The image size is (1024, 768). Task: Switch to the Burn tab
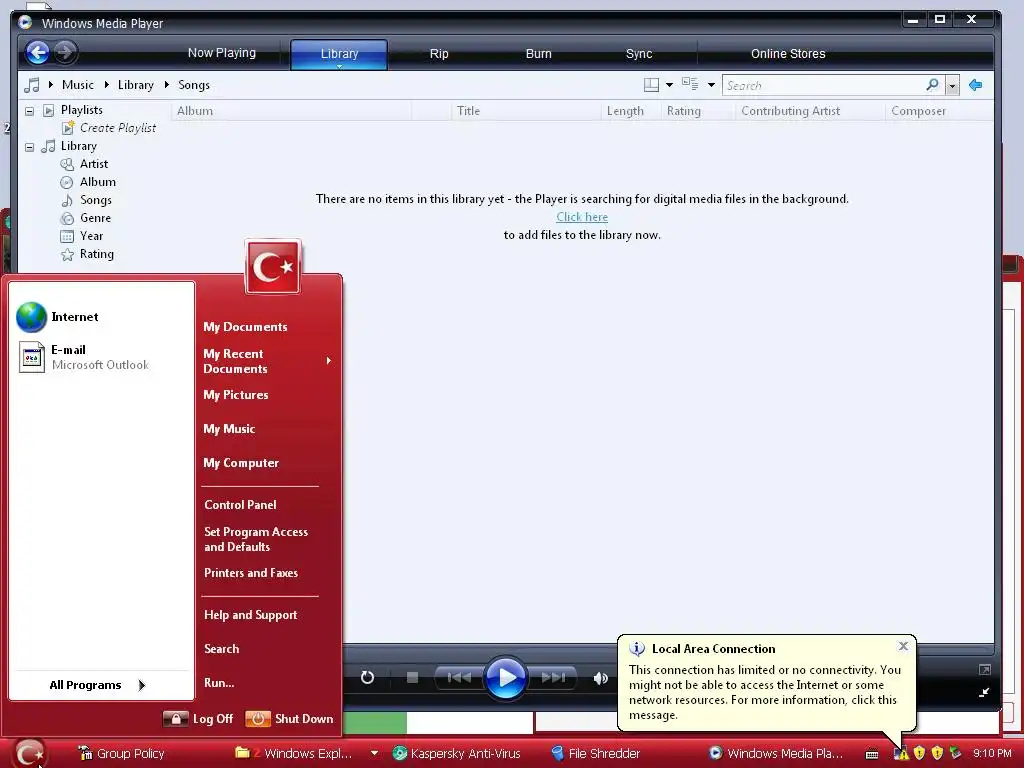pos(539,54)
